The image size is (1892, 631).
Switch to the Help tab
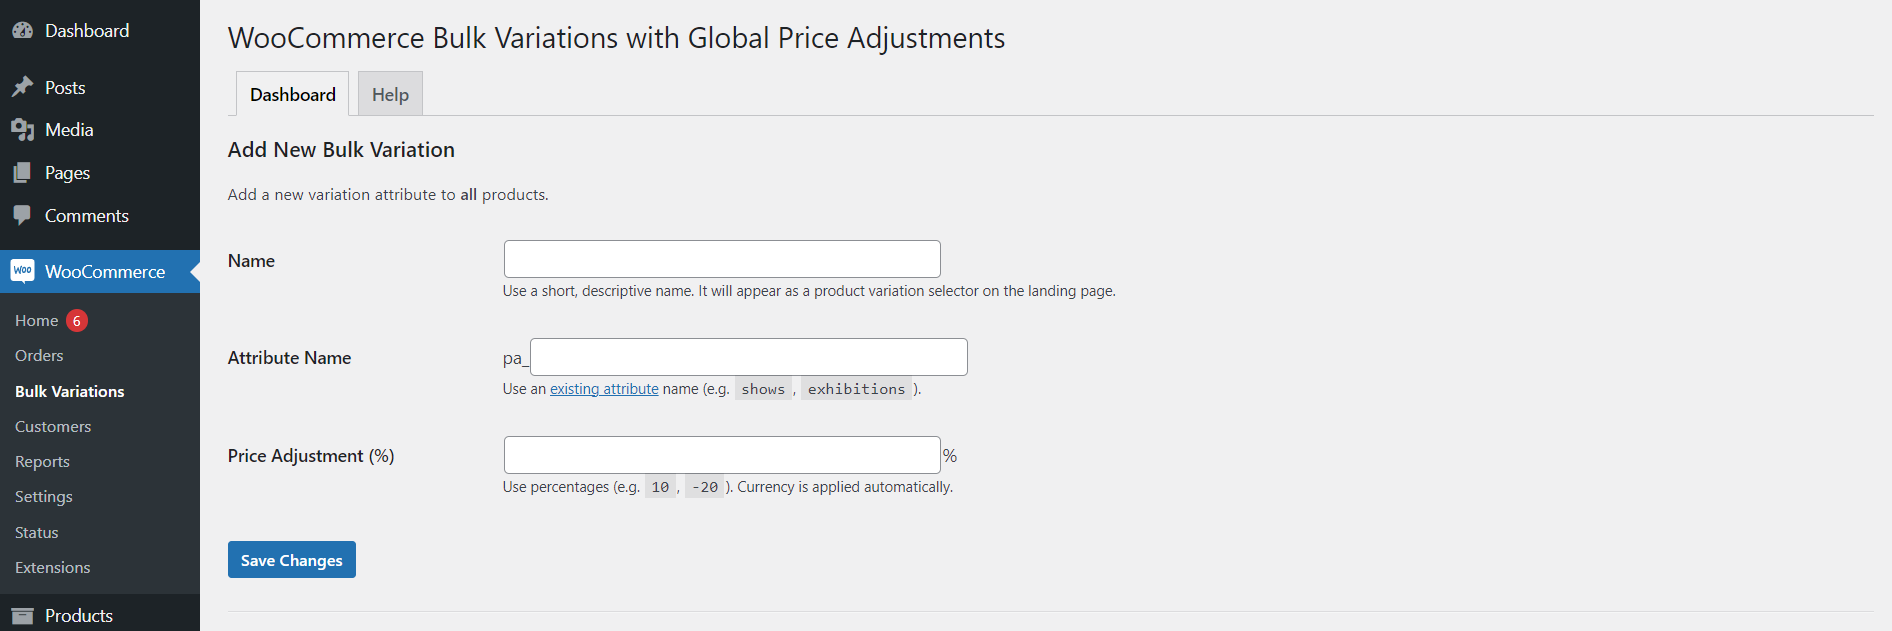pos(390,94)
